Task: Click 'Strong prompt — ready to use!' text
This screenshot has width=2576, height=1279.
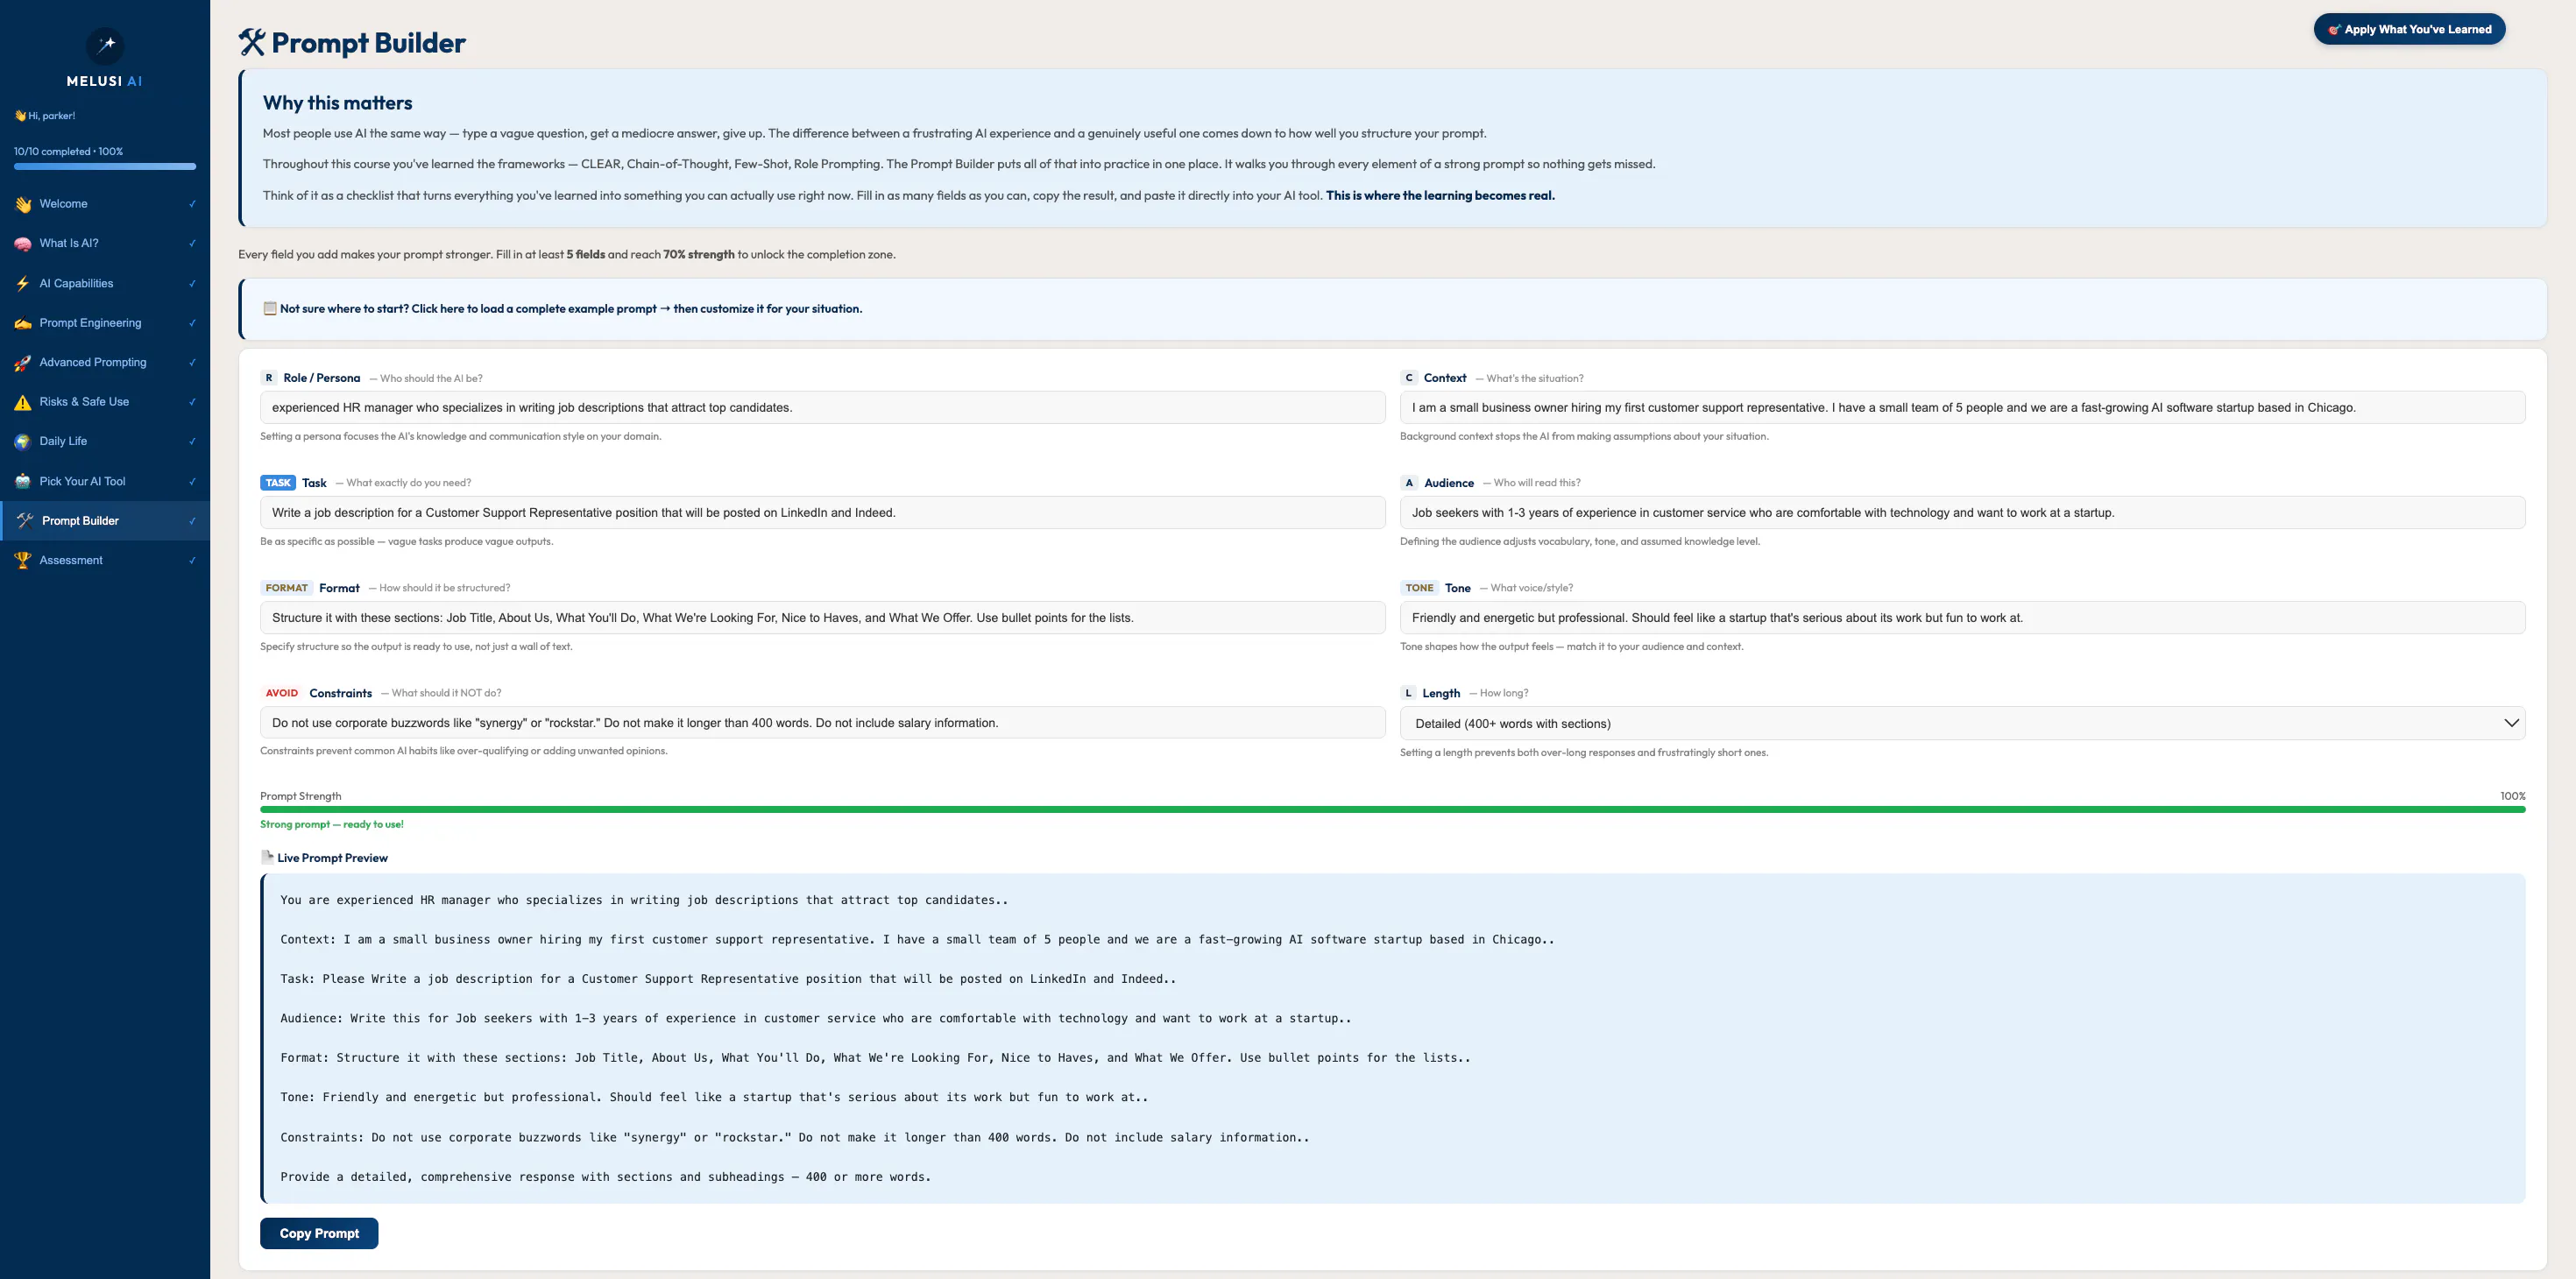Action: [x=332, y=824]
